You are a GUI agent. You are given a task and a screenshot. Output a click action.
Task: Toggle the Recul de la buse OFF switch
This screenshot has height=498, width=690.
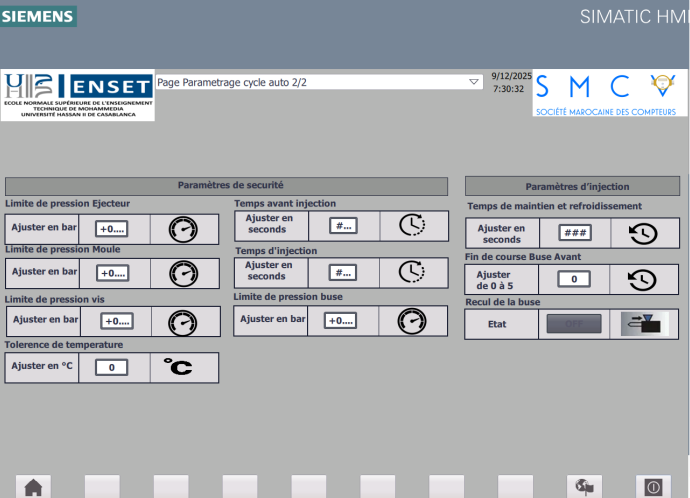573,324
